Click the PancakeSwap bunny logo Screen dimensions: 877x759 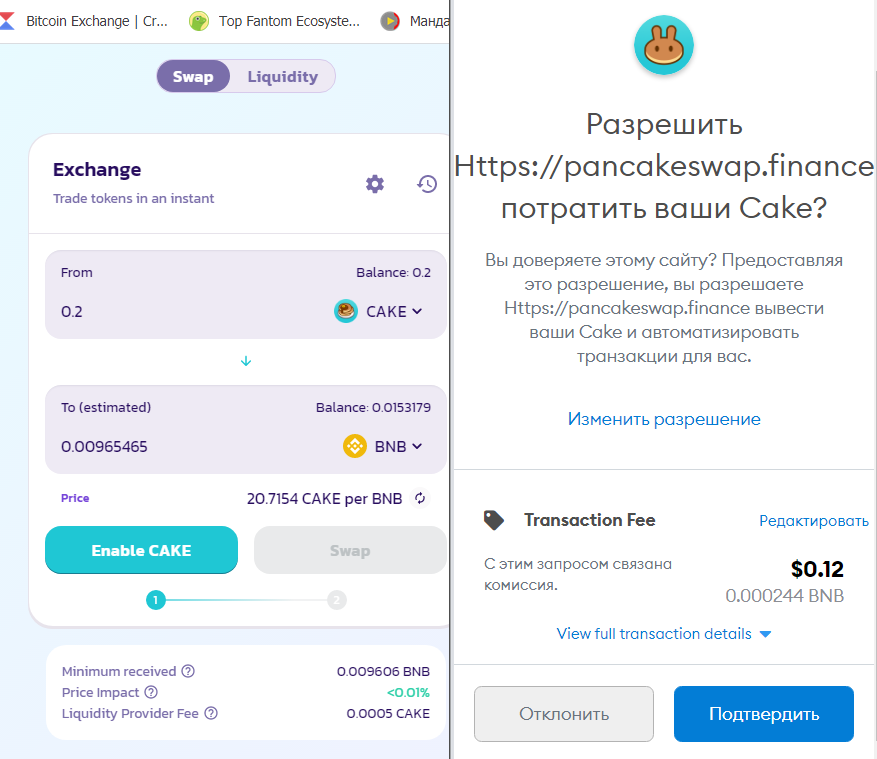(663, 44)
